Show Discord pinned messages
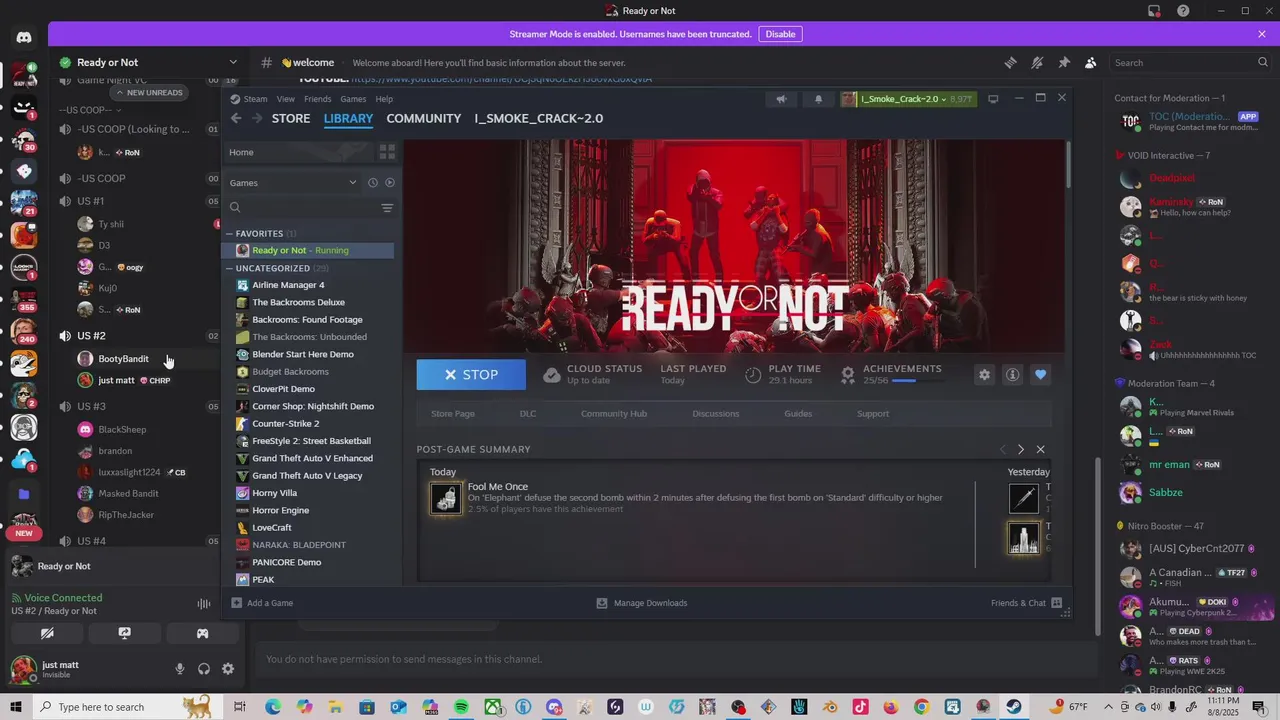The width and height of the screenshot is (1280, 720). [x=1064, y=62]
